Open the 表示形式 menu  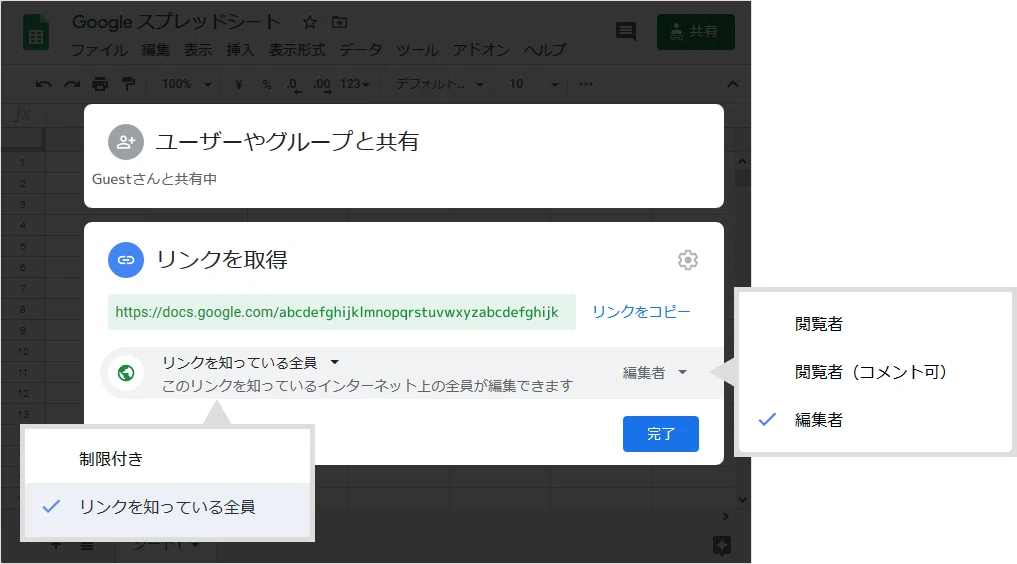297,50
